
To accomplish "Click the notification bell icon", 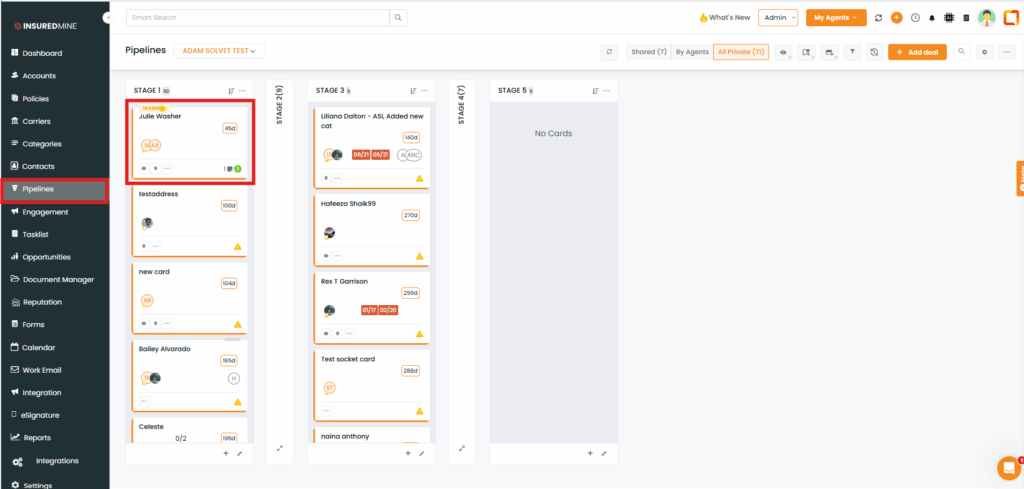I will click(932, 18).
